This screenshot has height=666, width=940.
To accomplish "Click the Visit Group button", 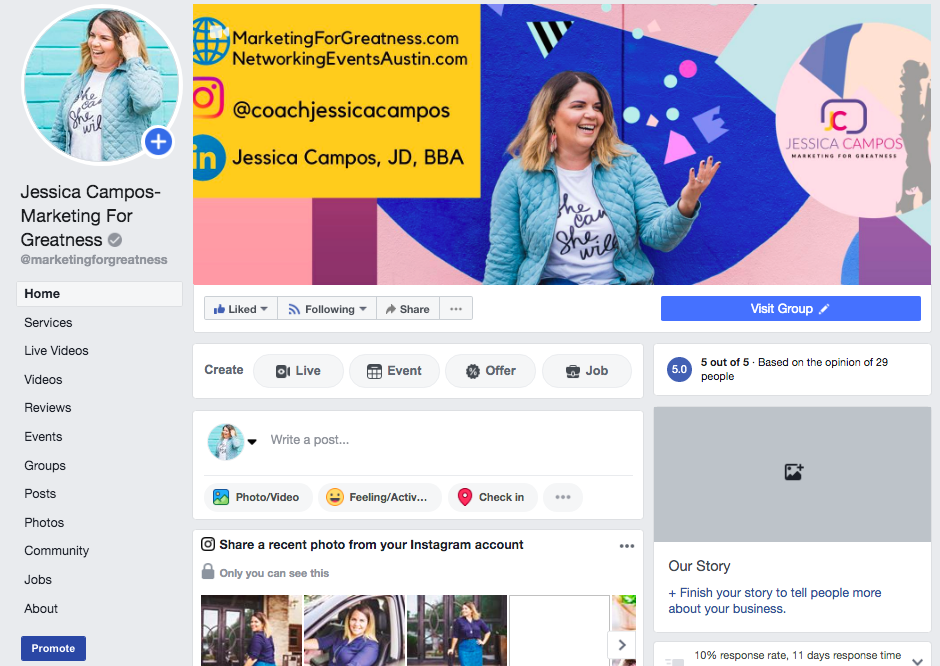I will click(791, 309).
